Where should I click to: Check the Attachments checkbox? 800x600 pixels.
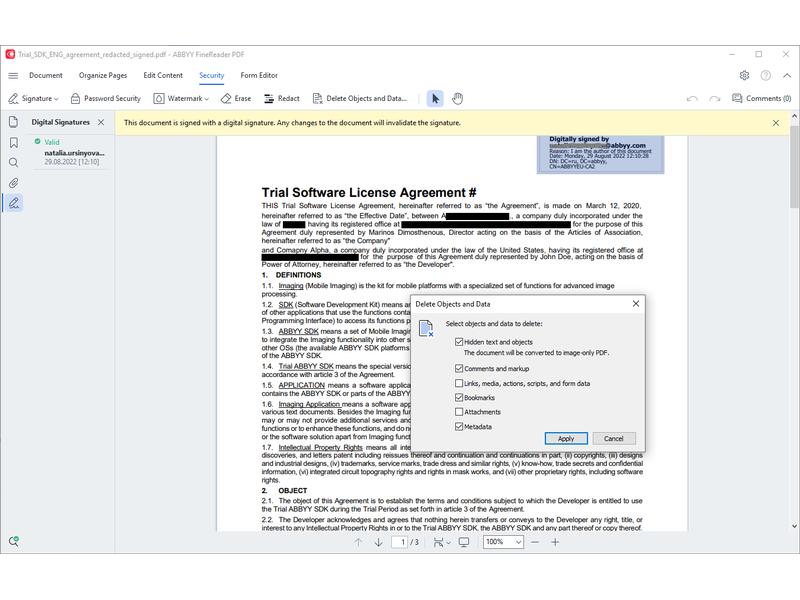pyautogui.click(x=459, y=412)
